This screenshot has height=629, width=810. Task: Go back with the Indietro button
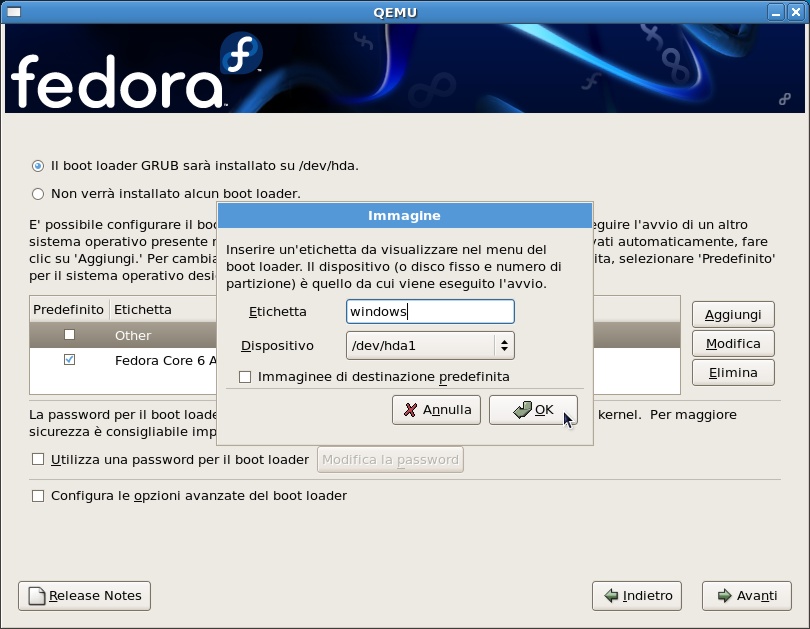point(636,596)
